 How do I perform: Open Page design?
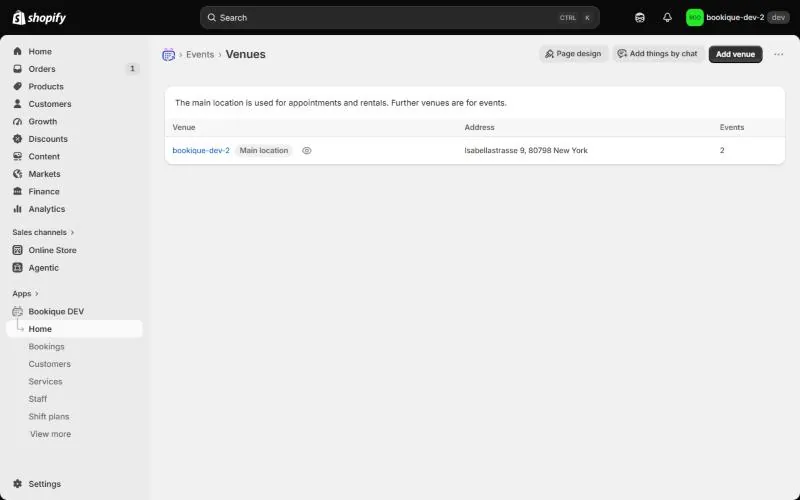[573, 54]
